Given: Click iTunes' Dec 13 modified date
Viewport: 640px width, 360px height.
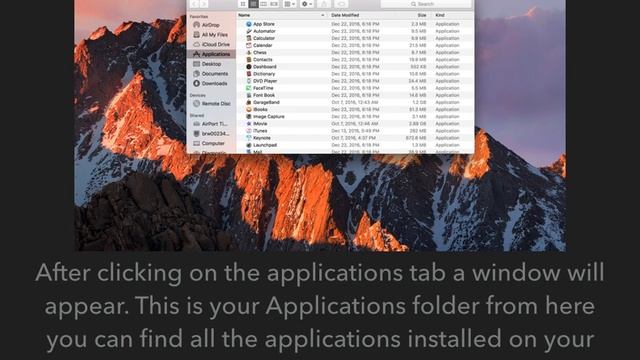Looking at the screenshot, I should click(x=355, y=131).
